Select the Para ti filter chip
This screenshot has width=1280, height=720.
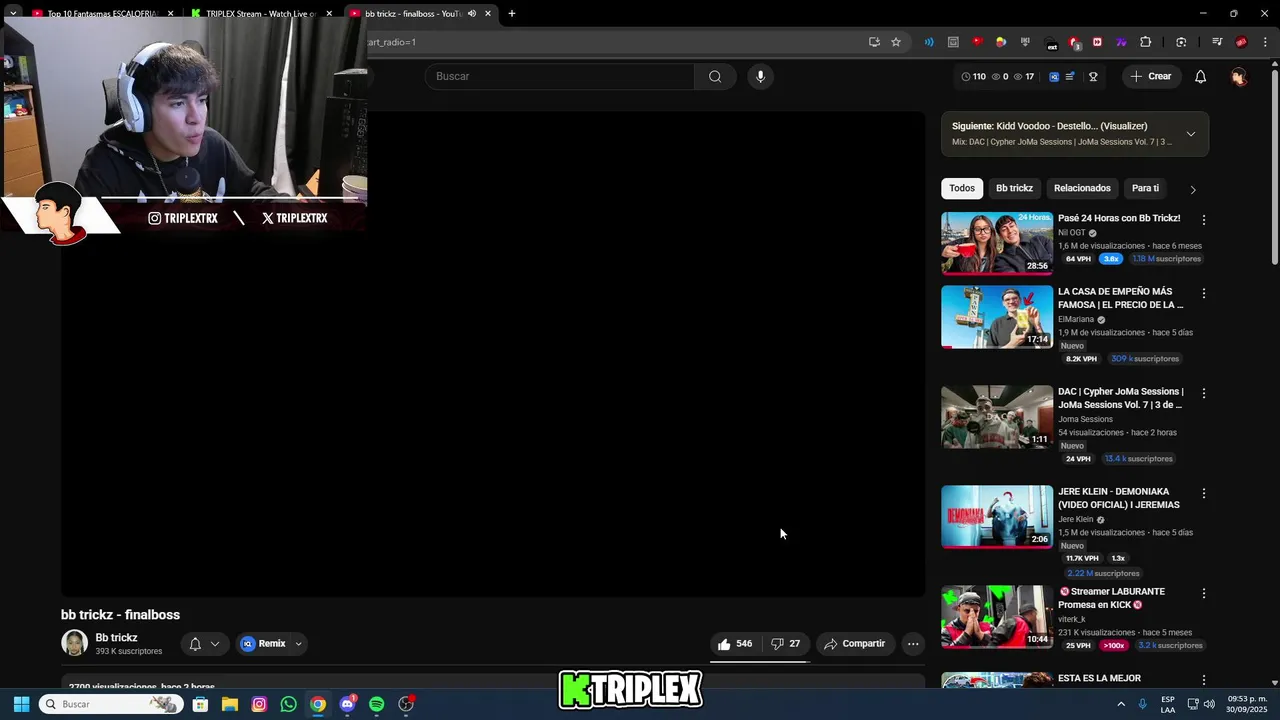pyautogui.click(x=1145, y=188)
